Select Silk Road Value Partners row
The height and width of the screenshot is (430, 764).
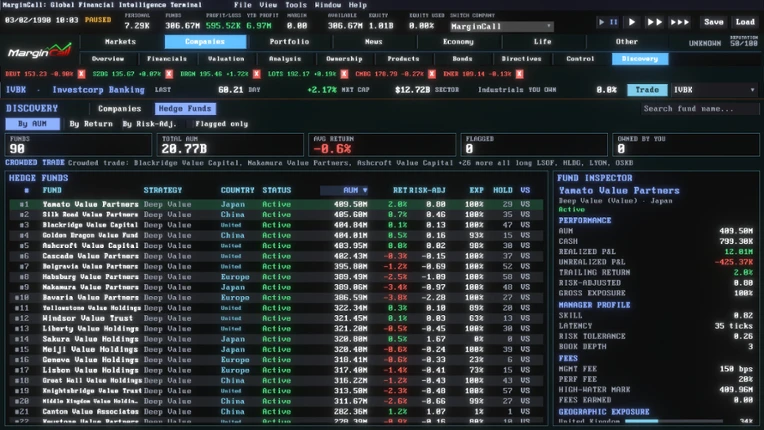tap(276, 215)
